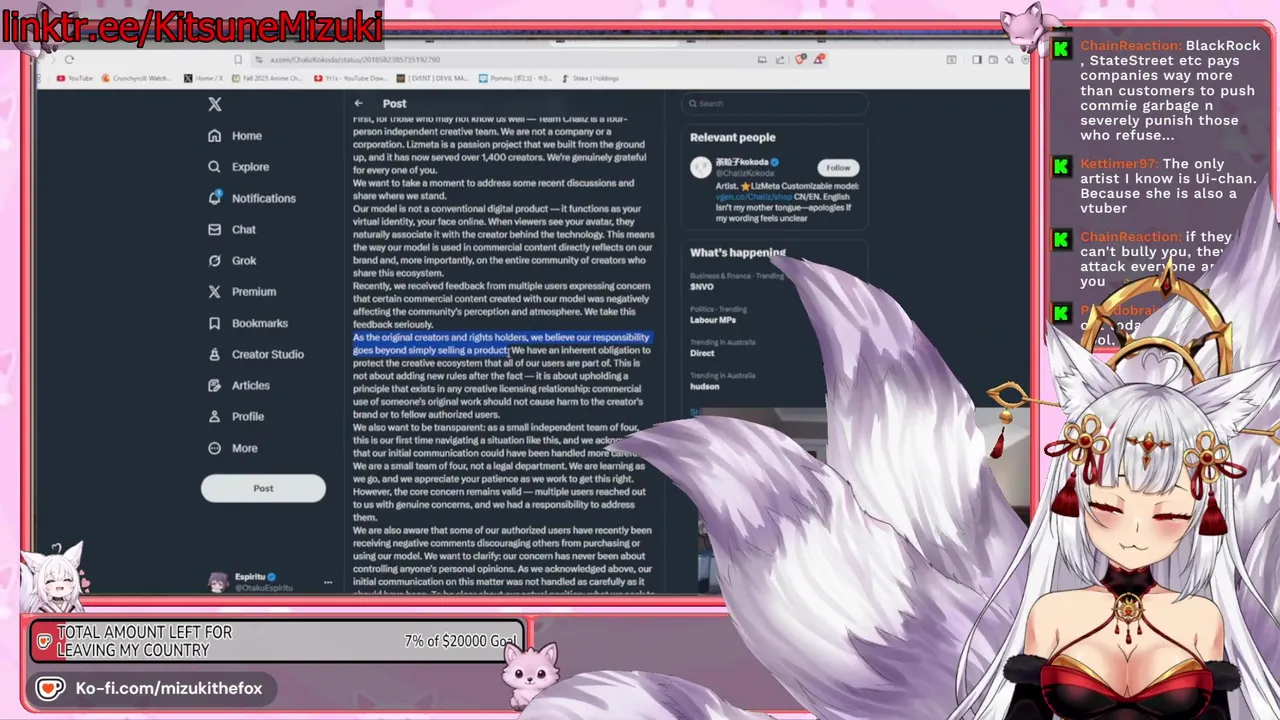Follow the kokoda account

coord(838,167)
